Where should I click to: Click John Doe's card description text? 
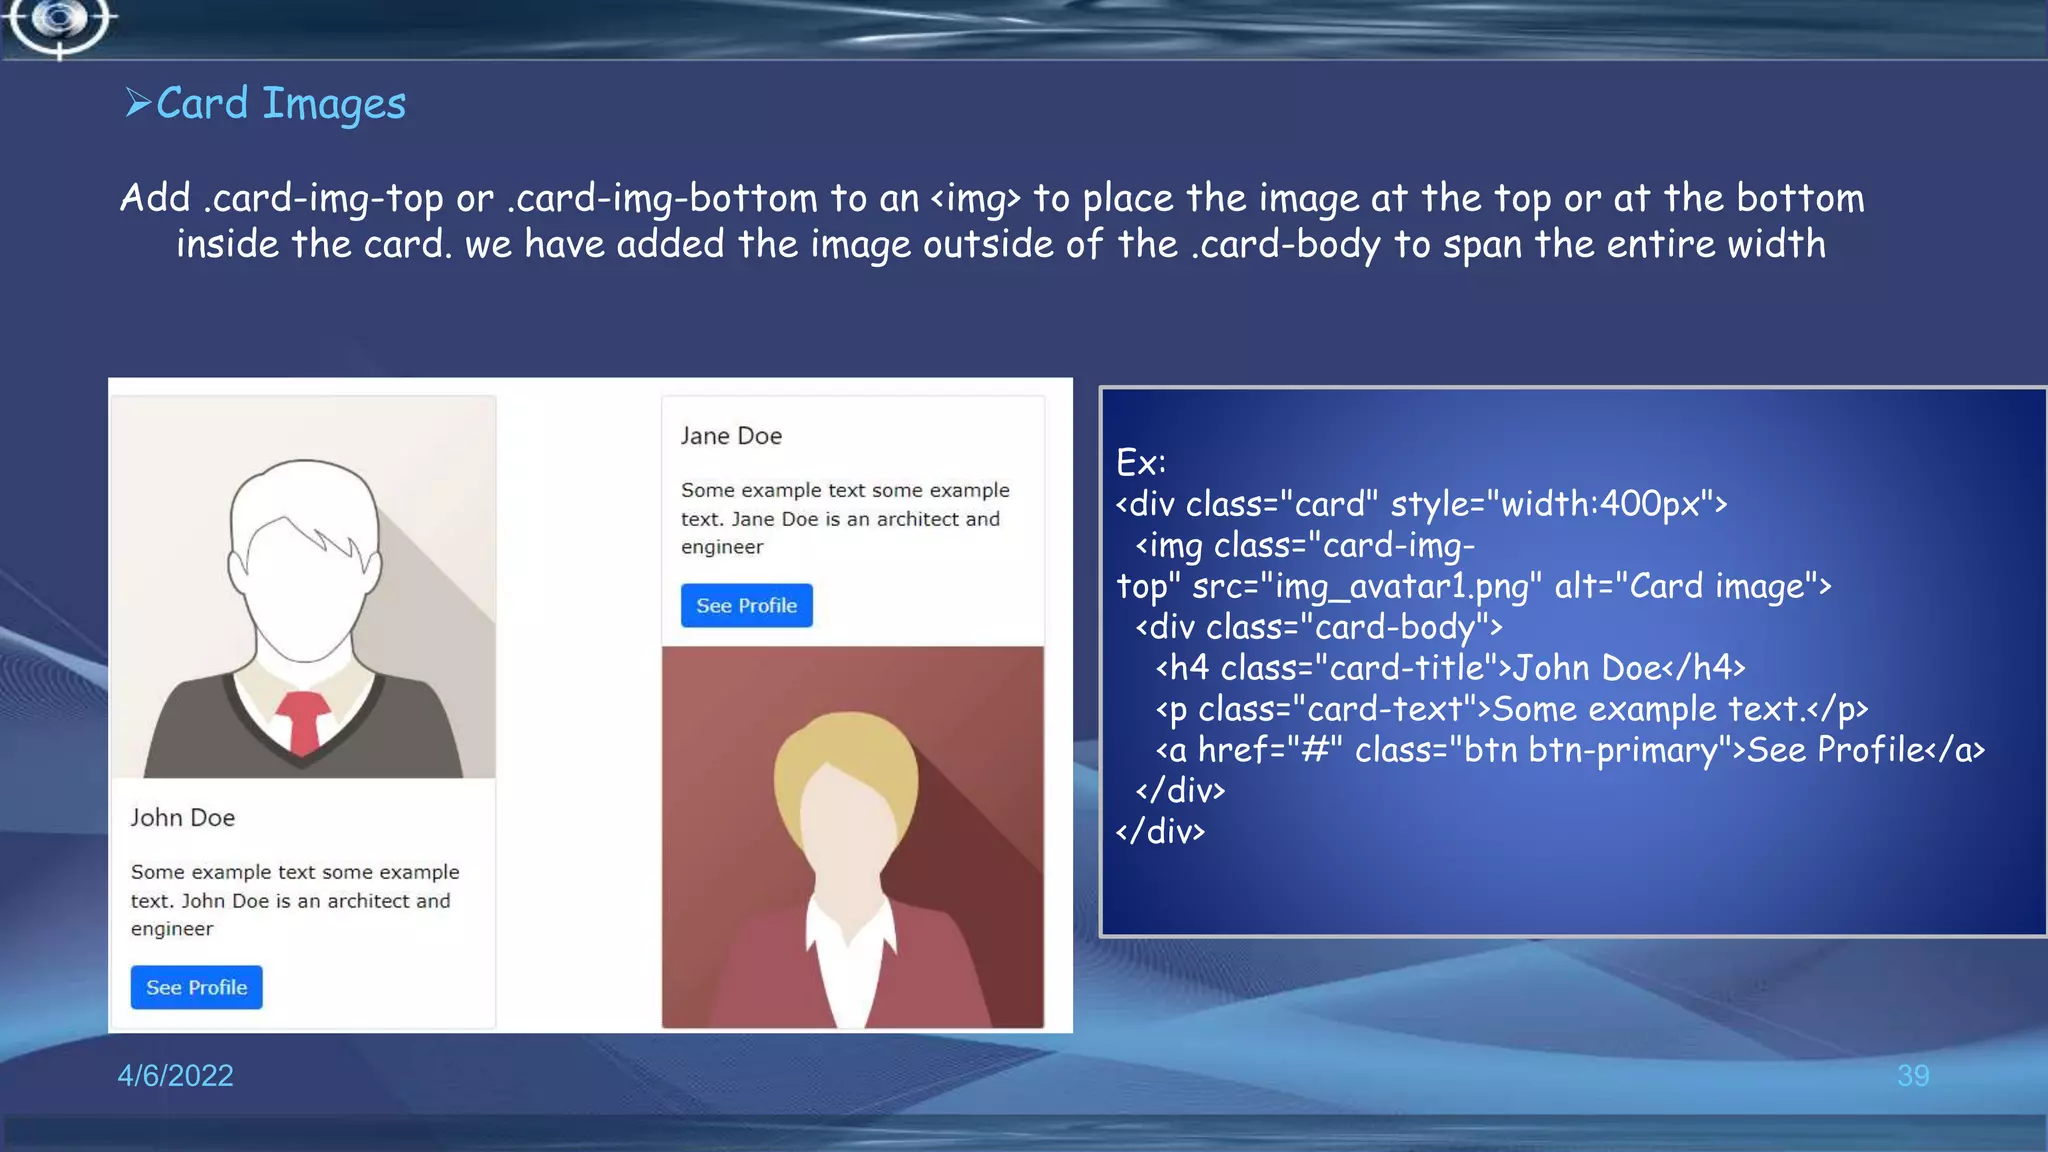point(295,900)
